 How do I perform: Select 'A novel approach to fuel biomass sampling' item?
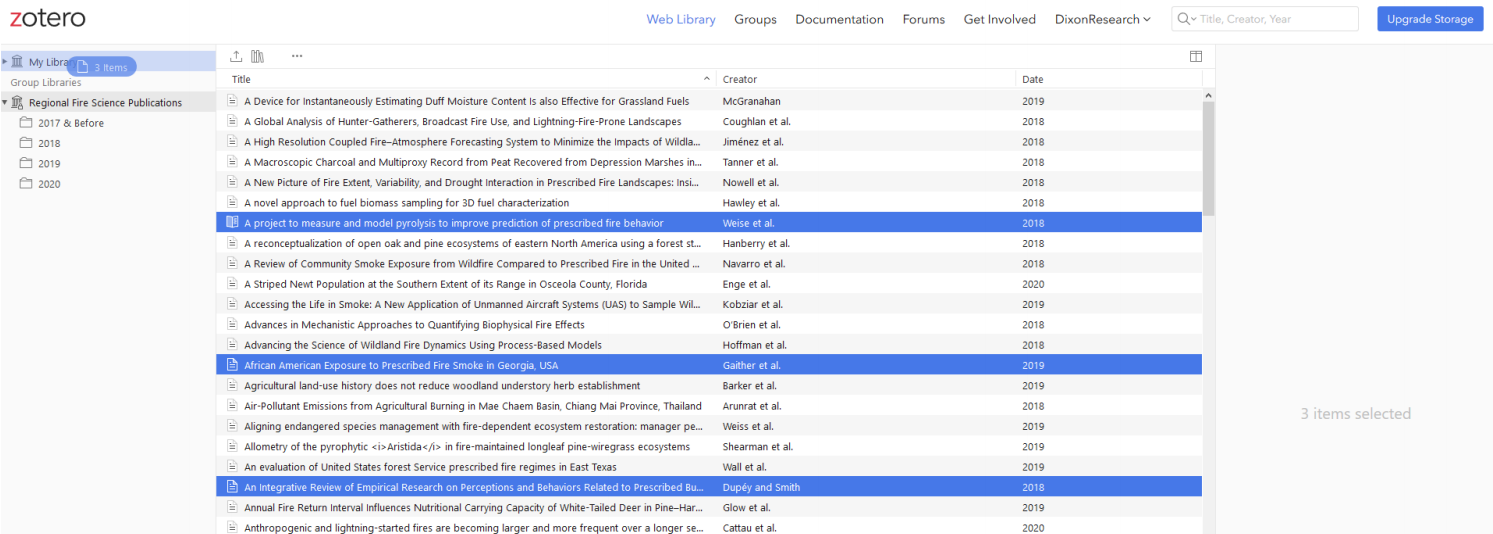pyautogui.click(x=709, y=203)
